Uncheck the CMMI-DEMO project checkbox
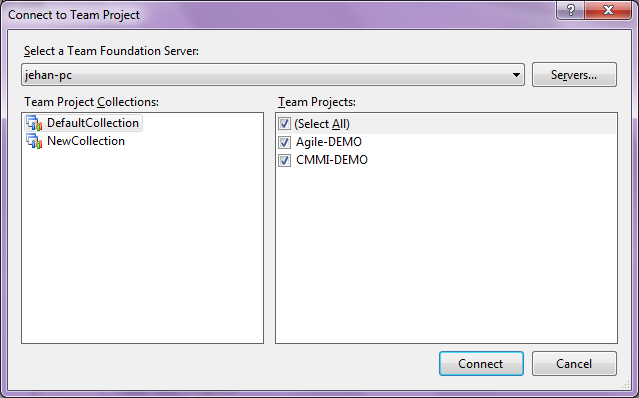The height and width of the screenshot is (398, 639). pyautogui.click(x=284, y=160)
